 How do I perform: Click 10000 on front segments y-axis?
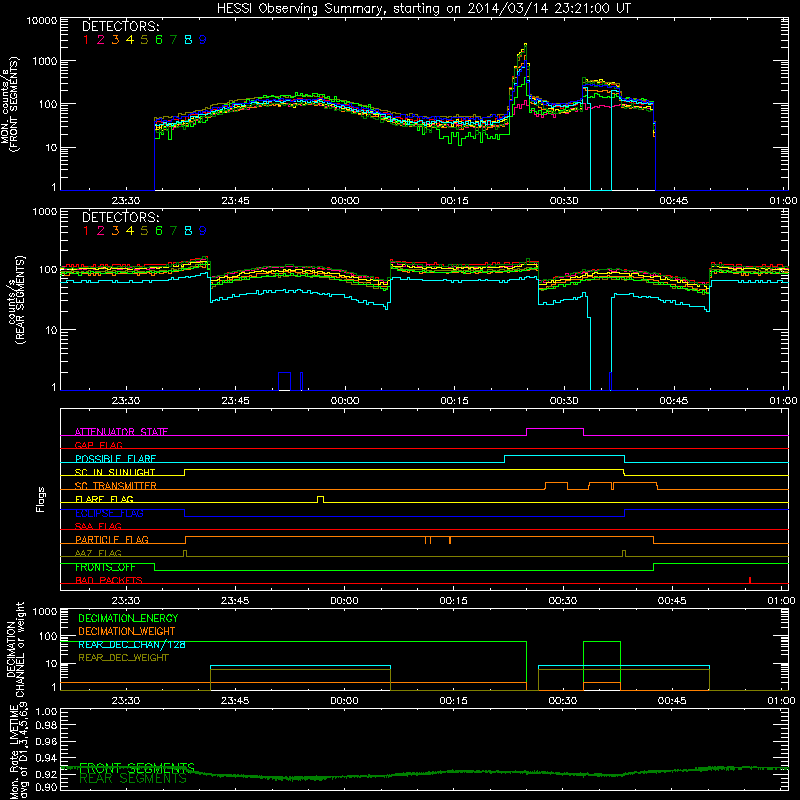pos(42,20)
